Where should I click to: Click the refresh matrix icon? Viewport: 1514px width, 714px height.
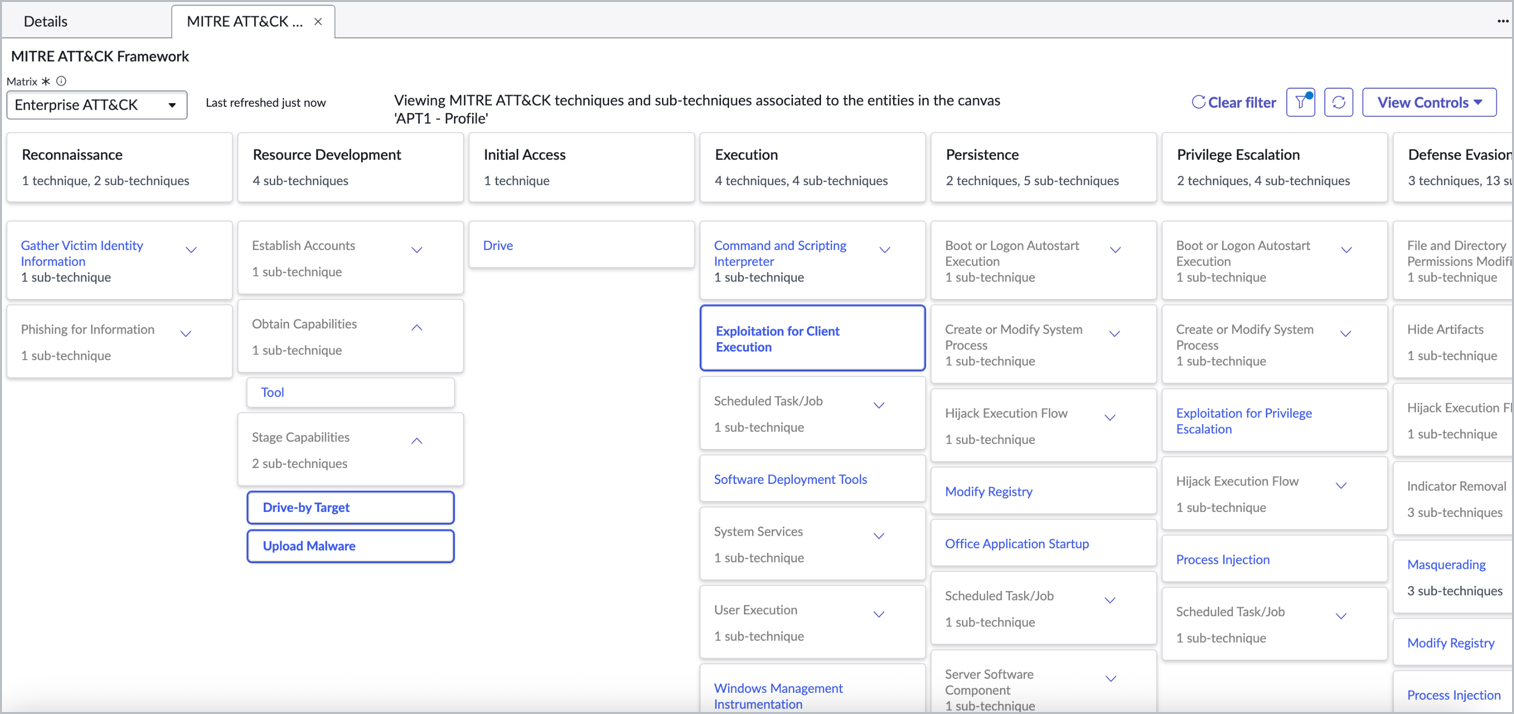1338,102
